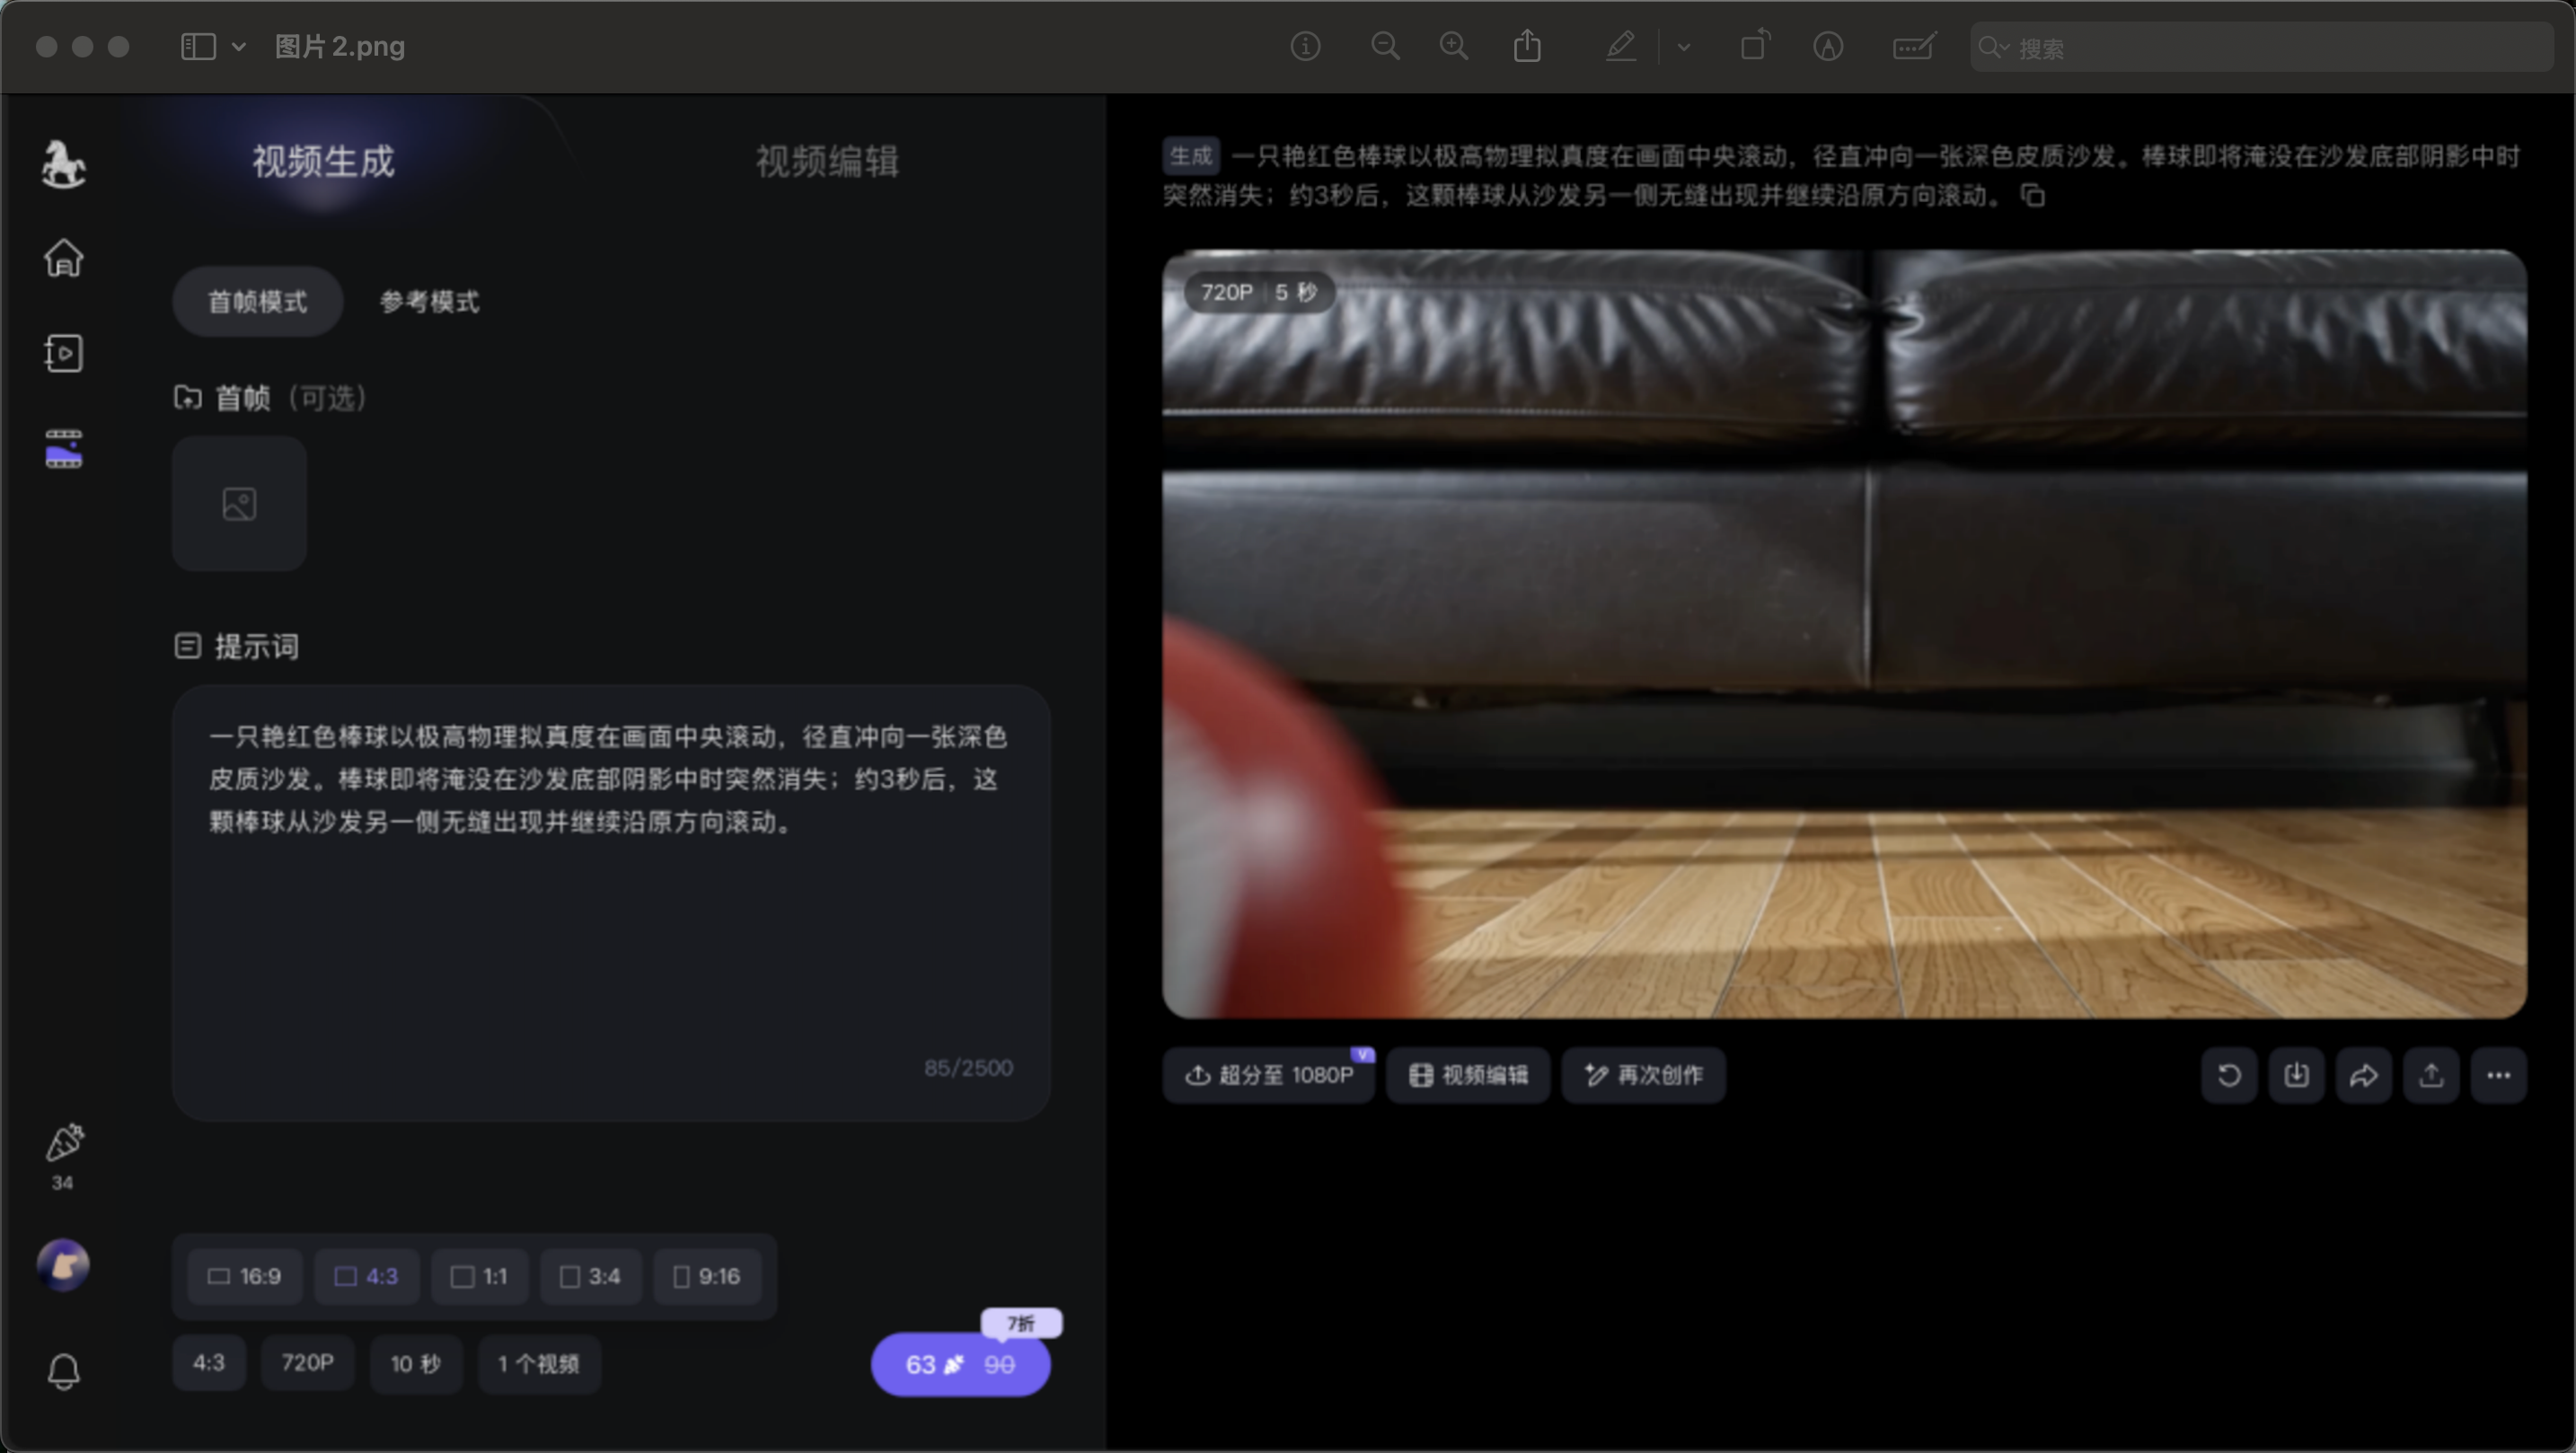Copy the prompt text with copy icon
The height and width of the screenshot is (1453, 2576).
pyautogui.click(x=2033, y=195)
